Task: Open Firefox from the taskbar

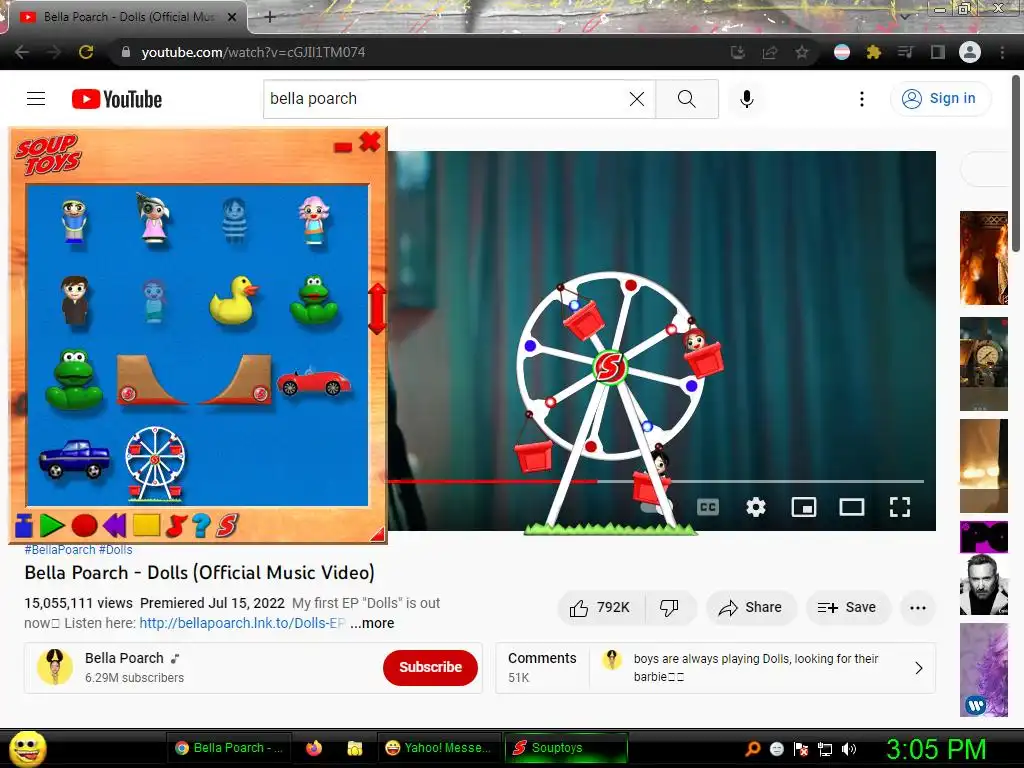Action: tap(314, 748)
